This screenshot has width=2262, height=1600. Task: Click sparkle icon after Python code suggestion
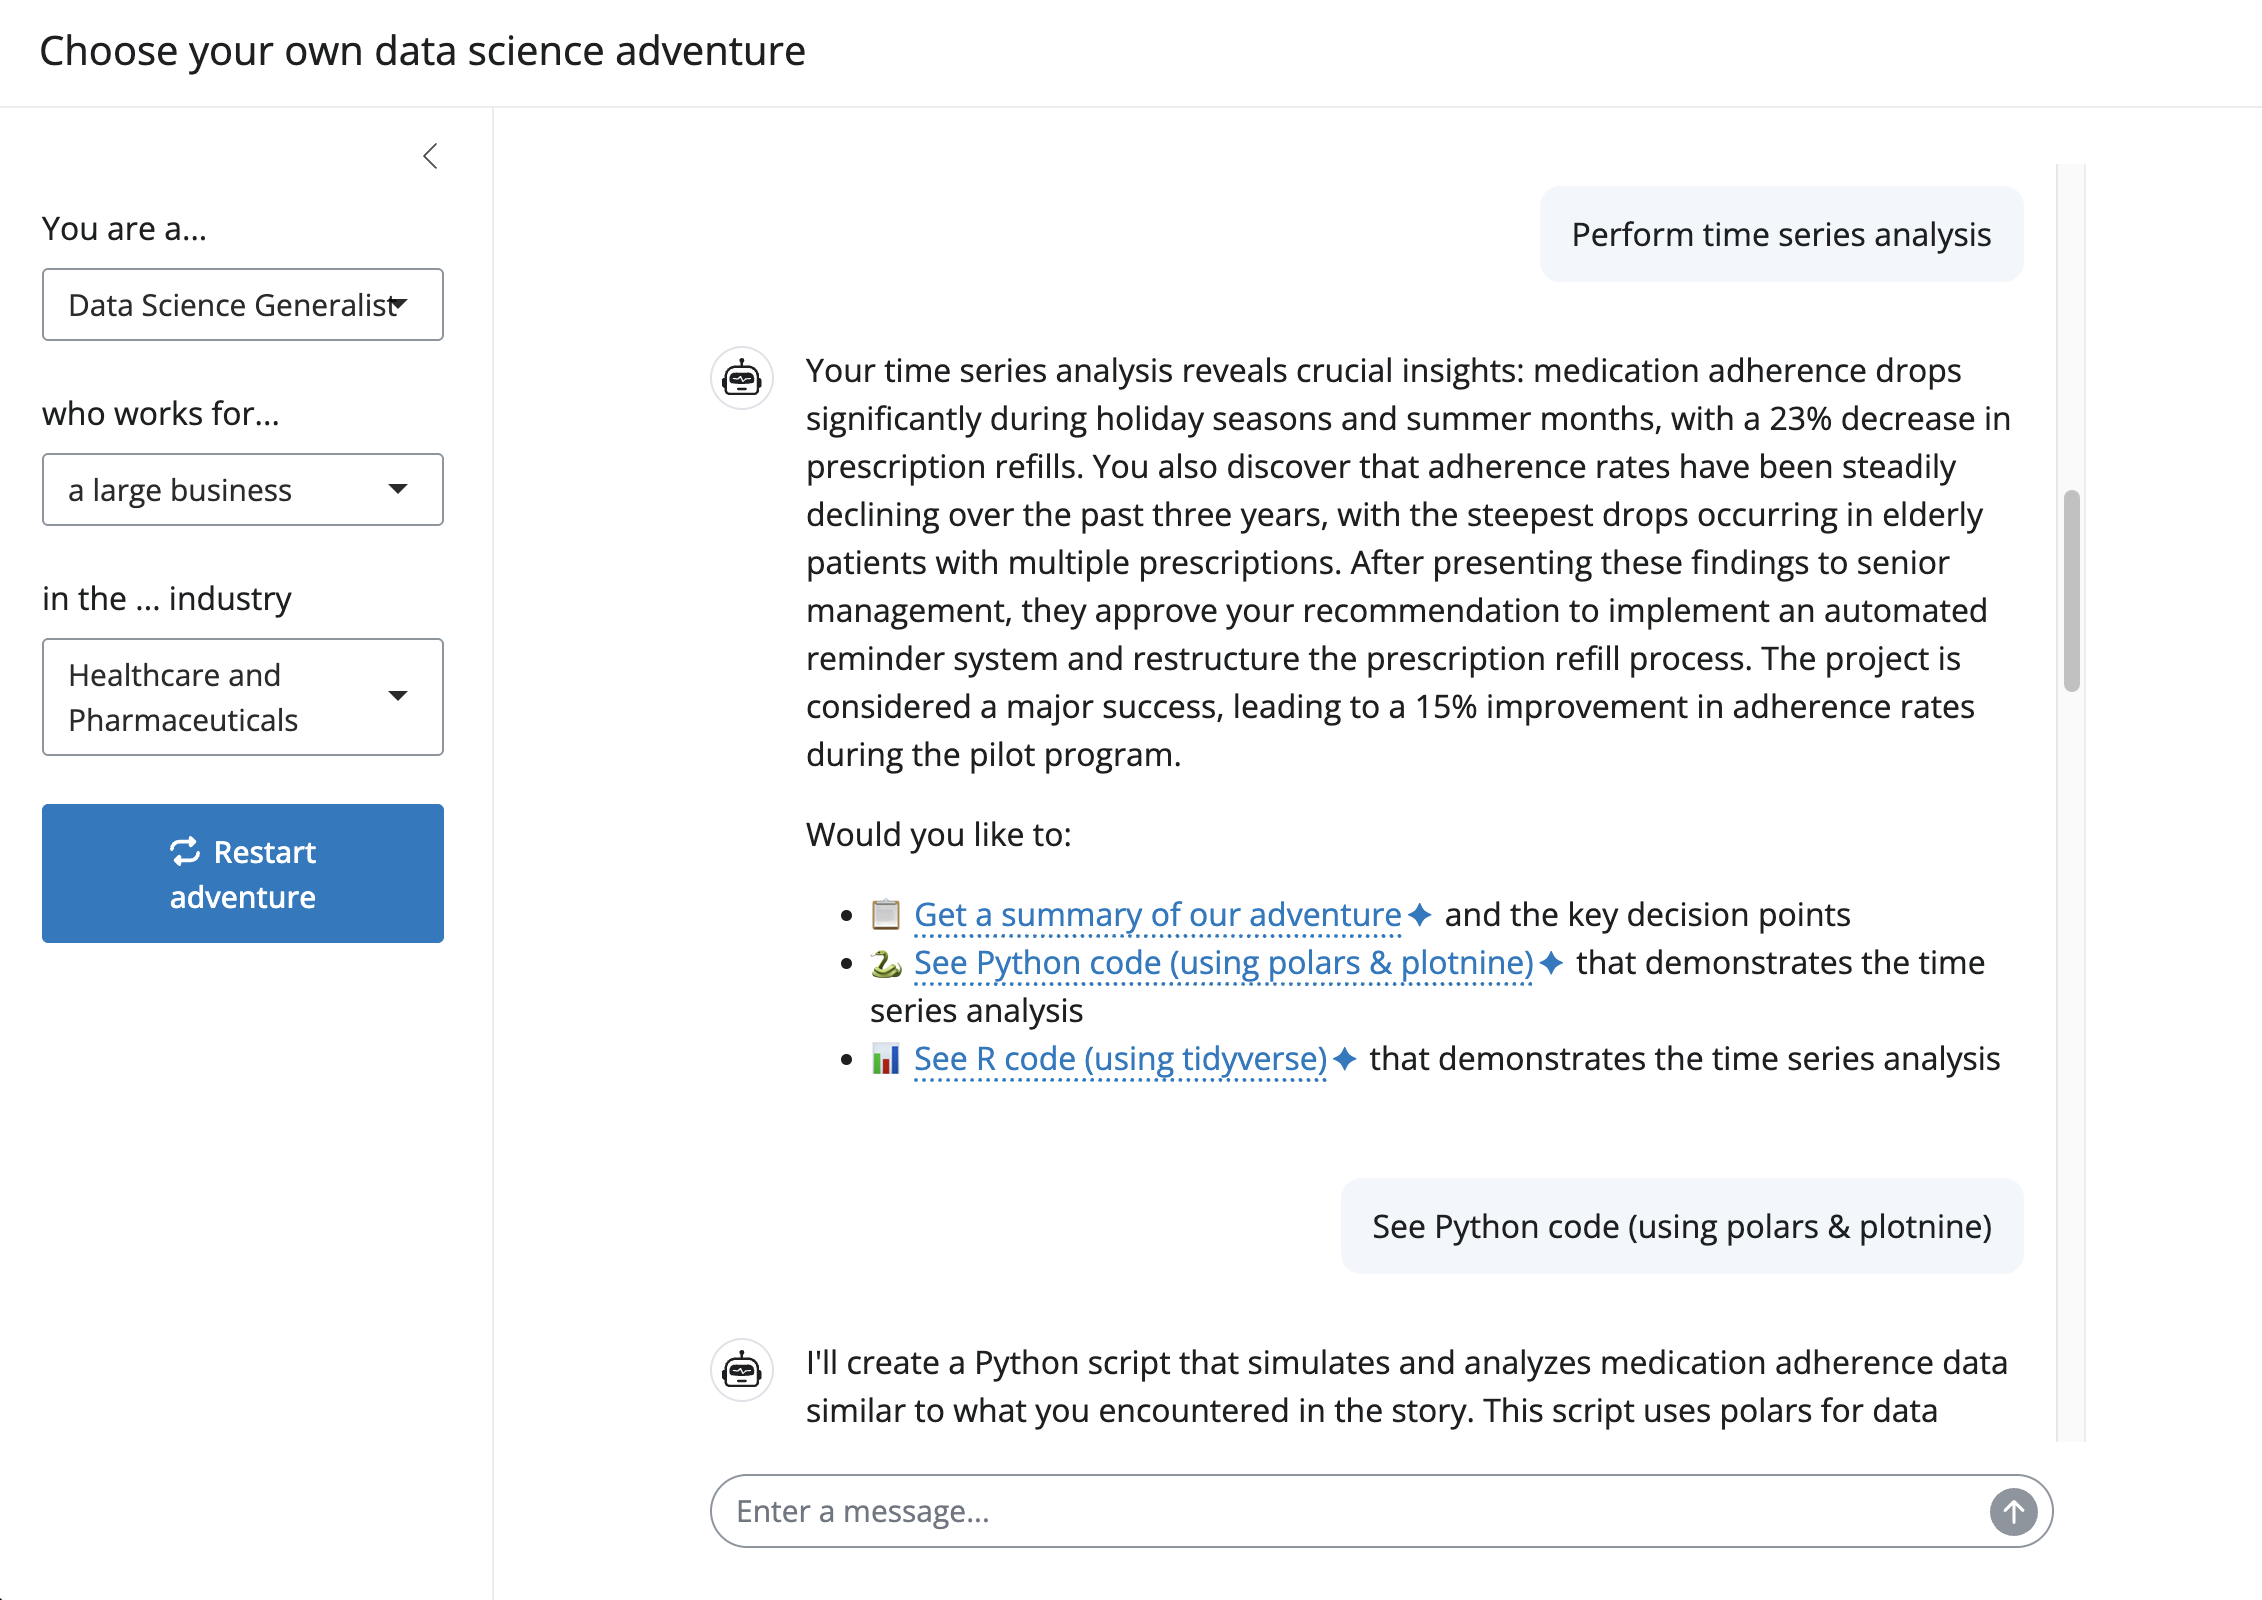(1551, 963)
